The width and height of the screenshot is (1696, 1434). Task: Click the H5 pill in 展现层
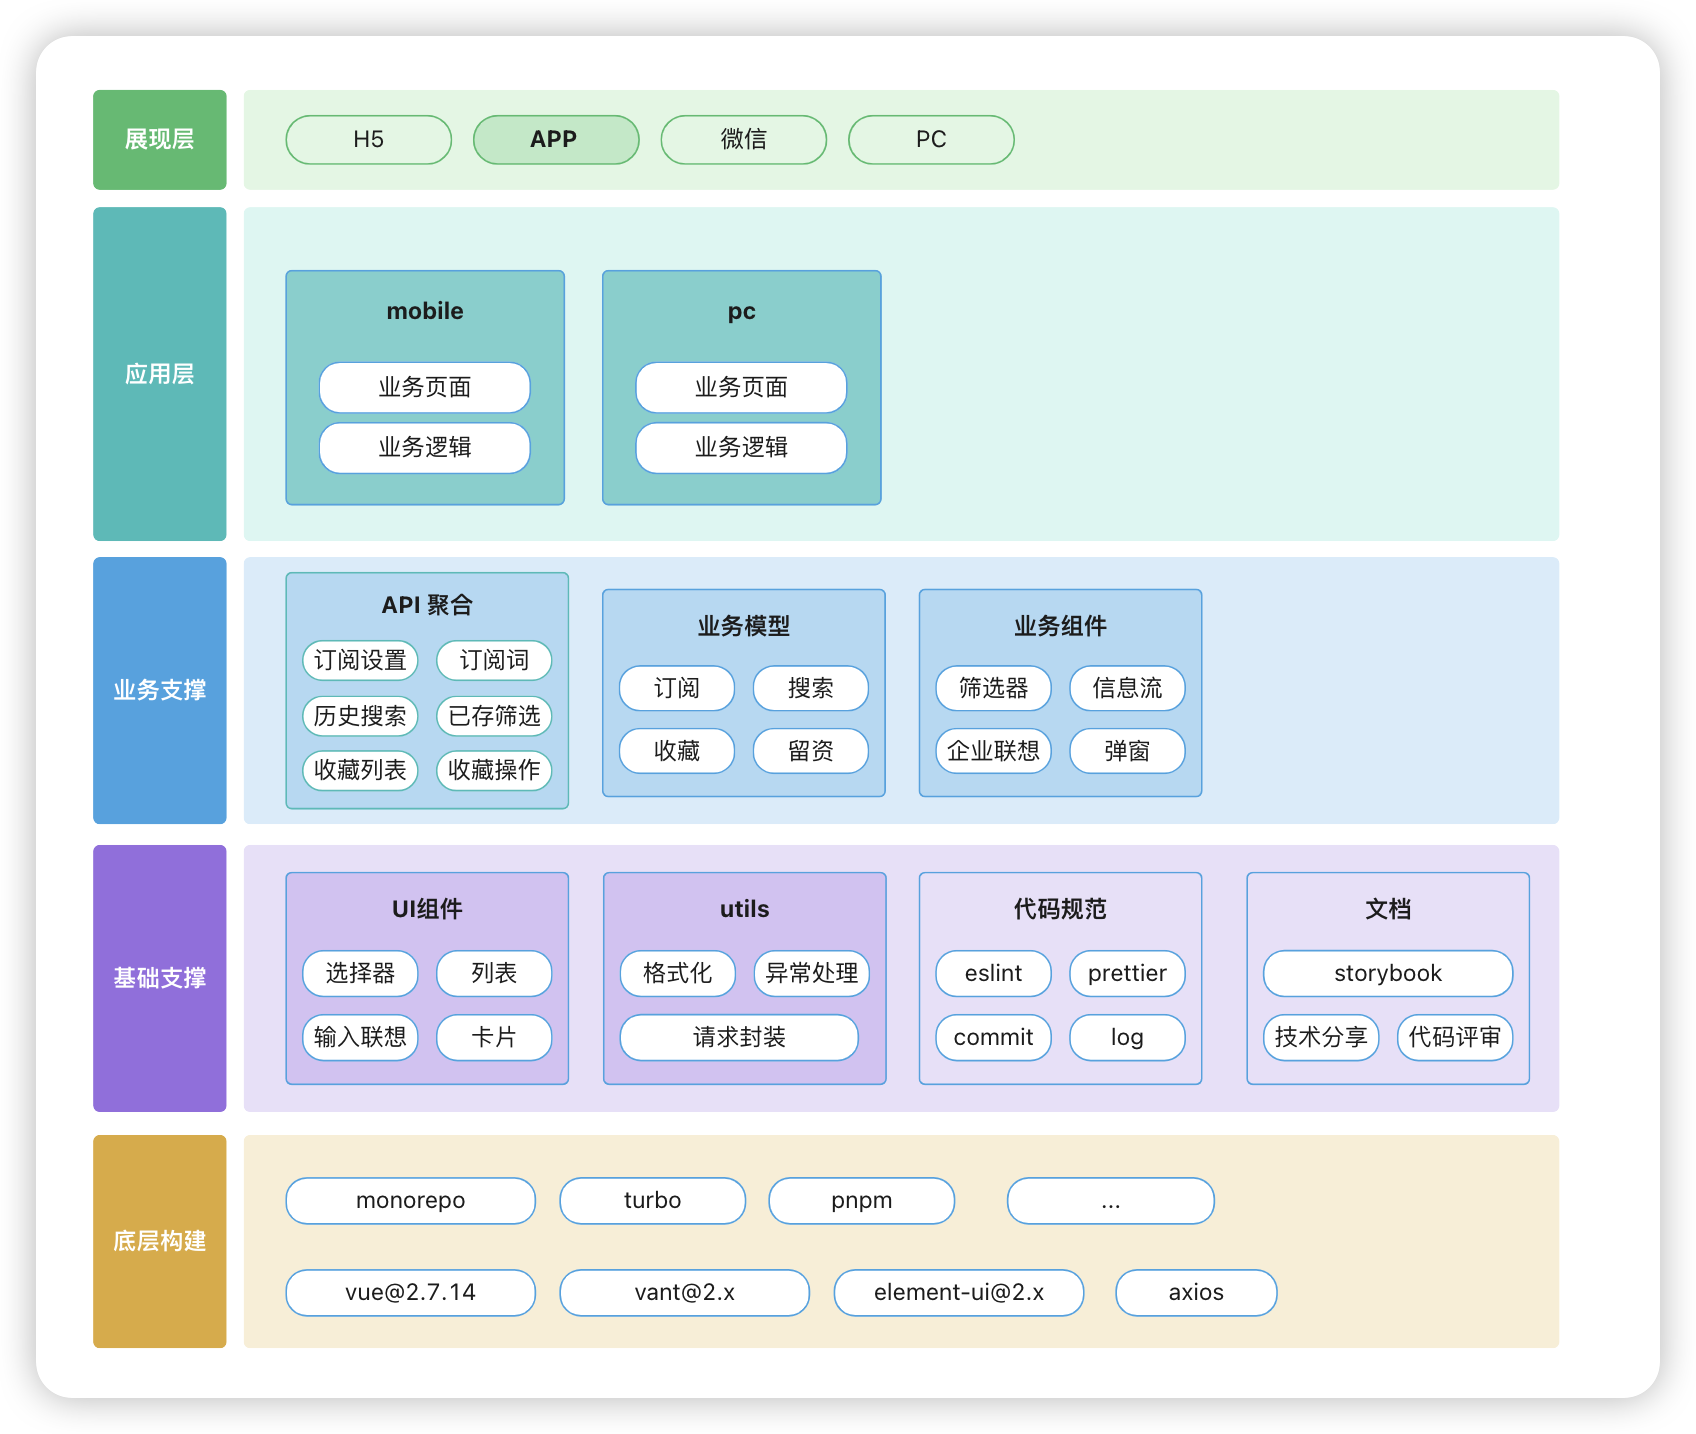click(368, 139)
